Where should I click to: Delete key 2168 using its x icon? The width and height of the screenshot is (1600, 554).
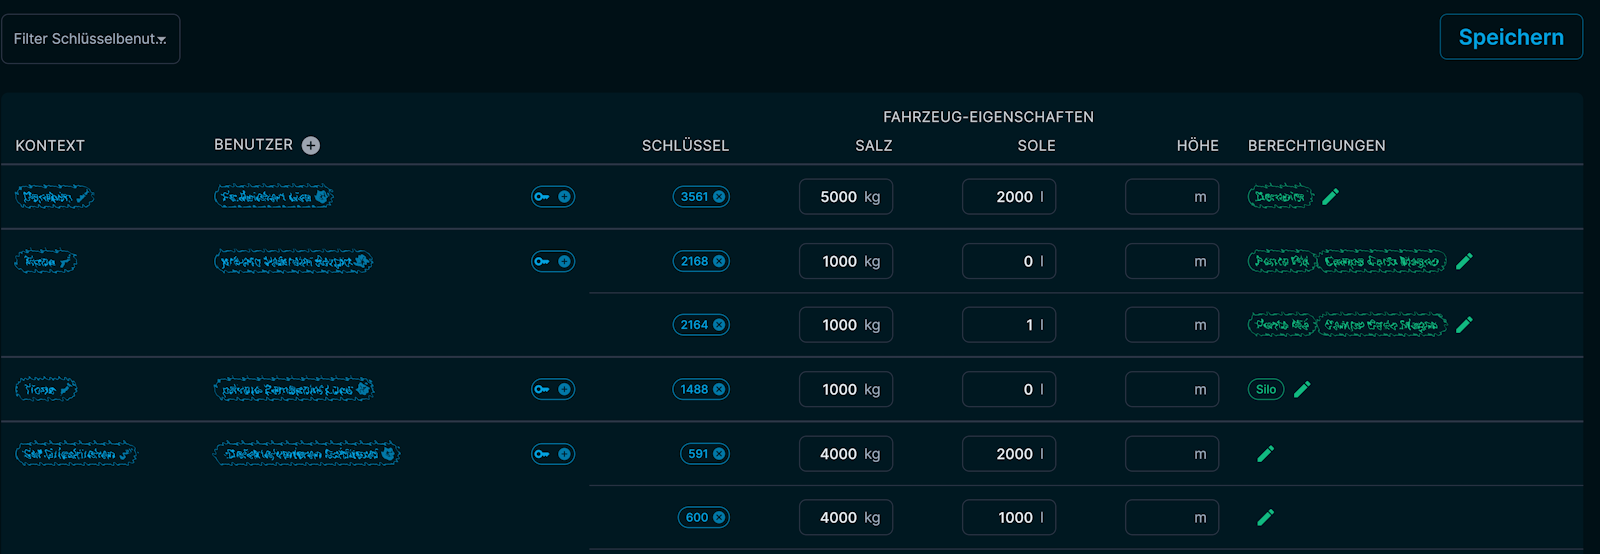[719, 262]
